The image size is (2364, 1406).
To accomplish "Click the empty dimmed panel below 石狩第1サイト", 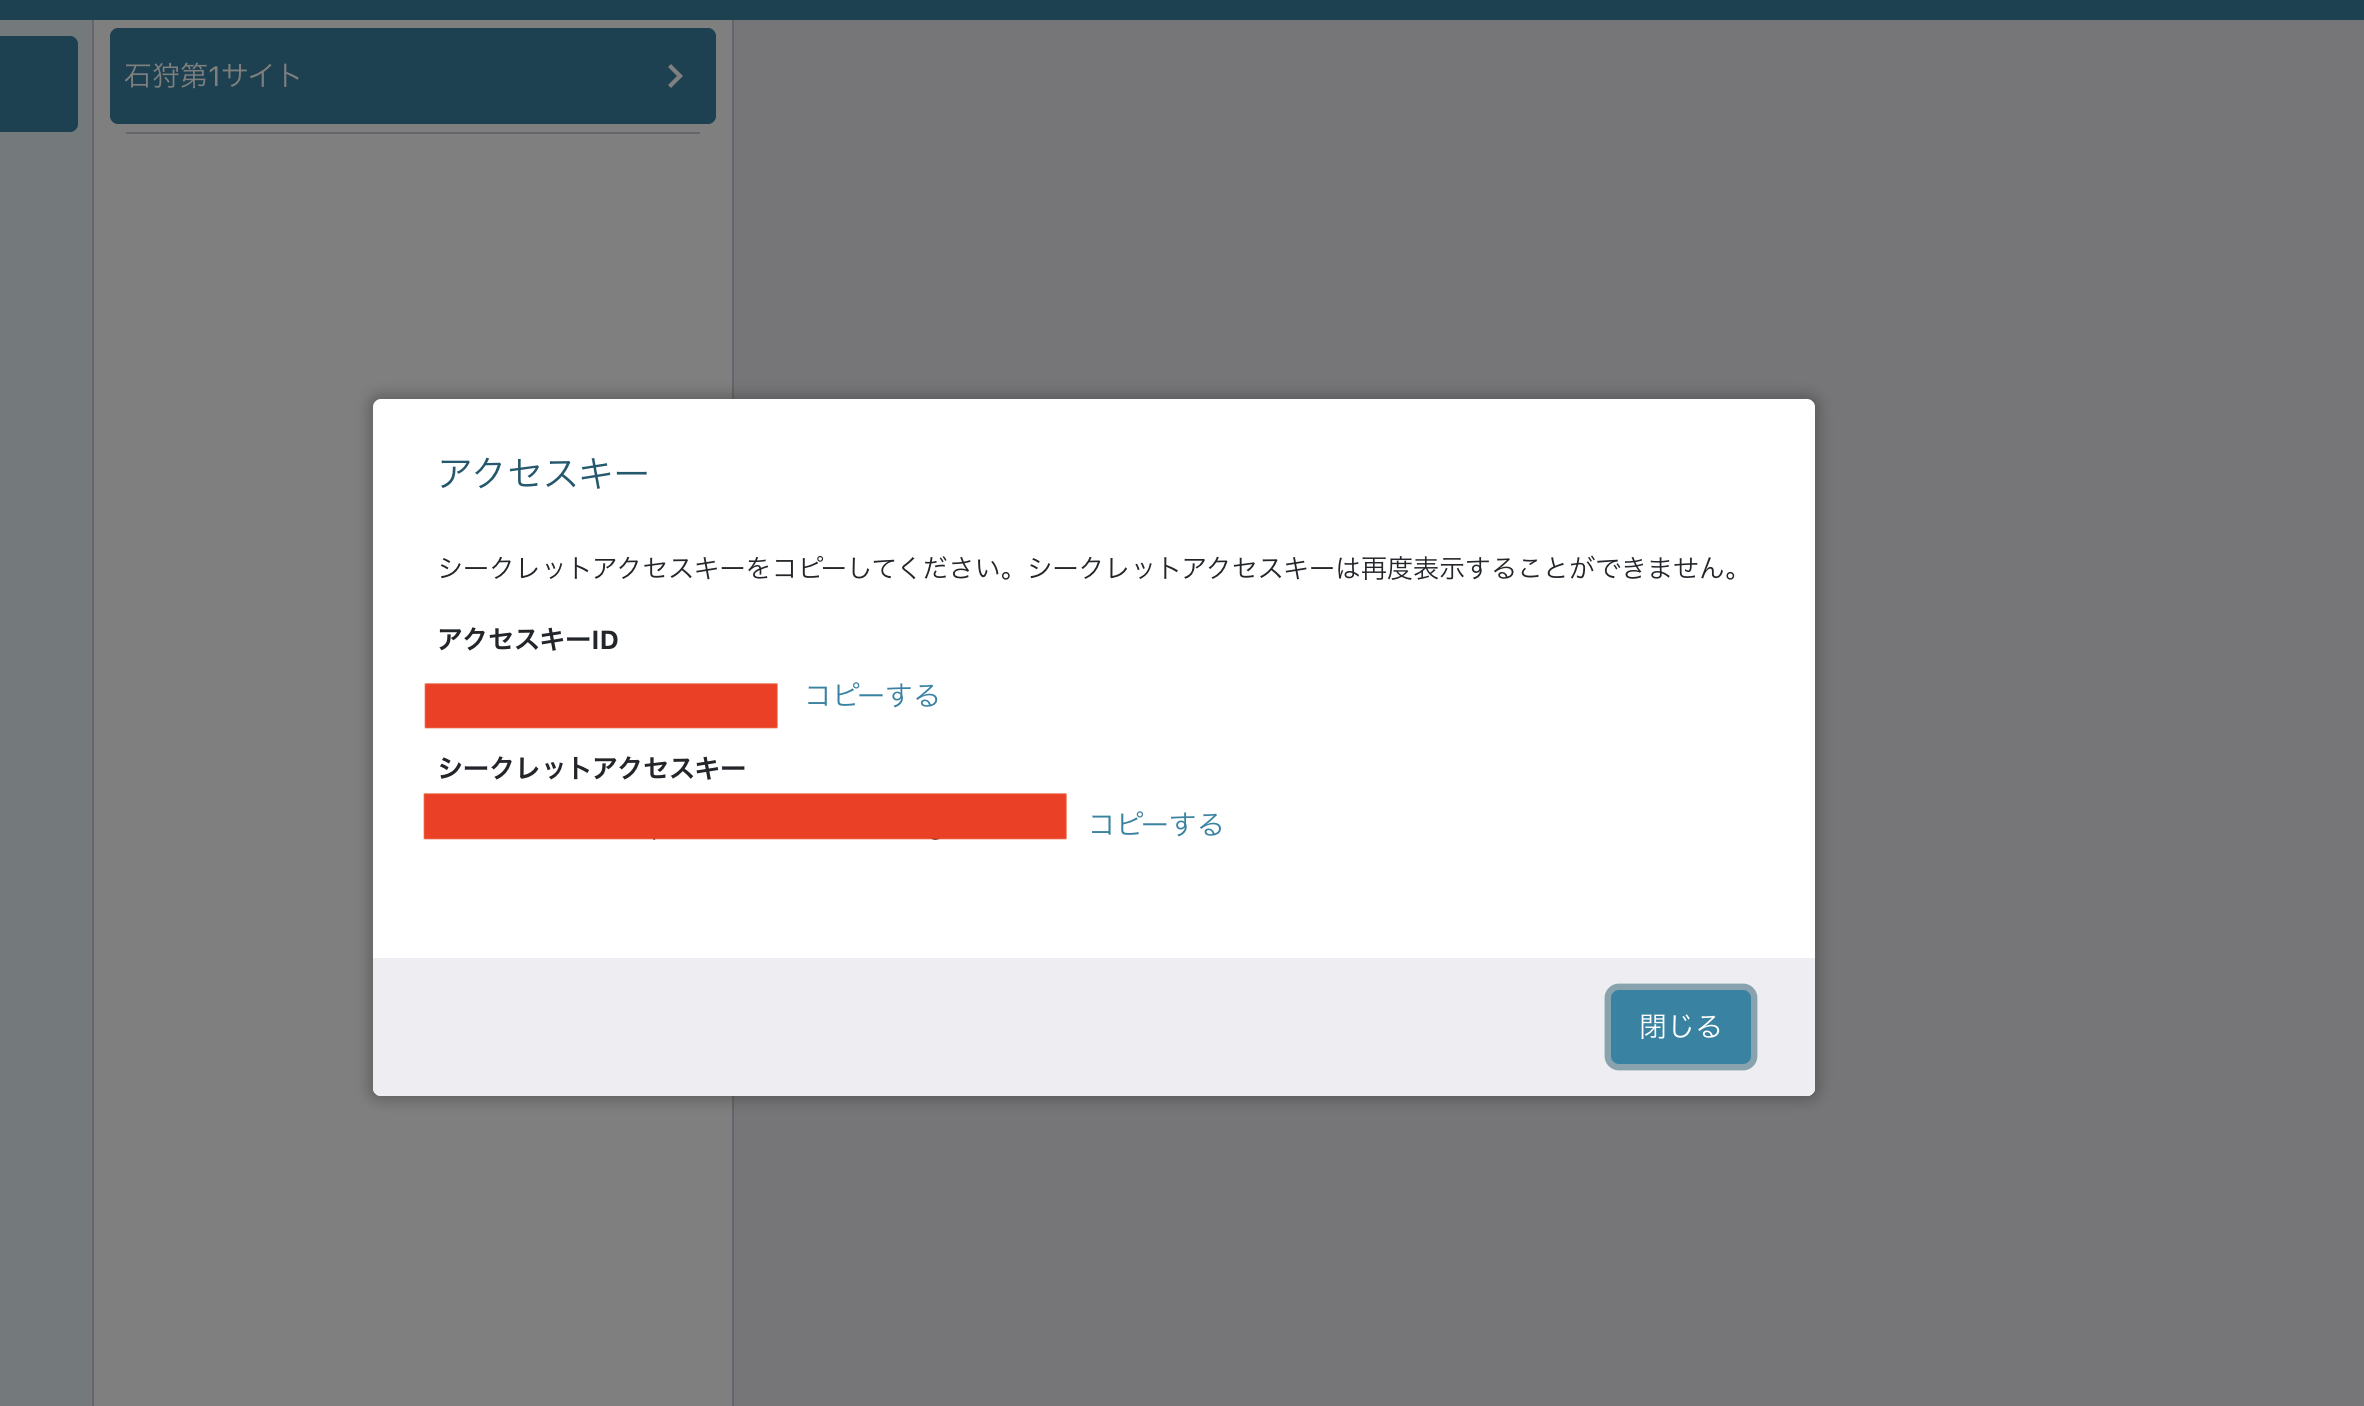I will [x=412, y=270].
